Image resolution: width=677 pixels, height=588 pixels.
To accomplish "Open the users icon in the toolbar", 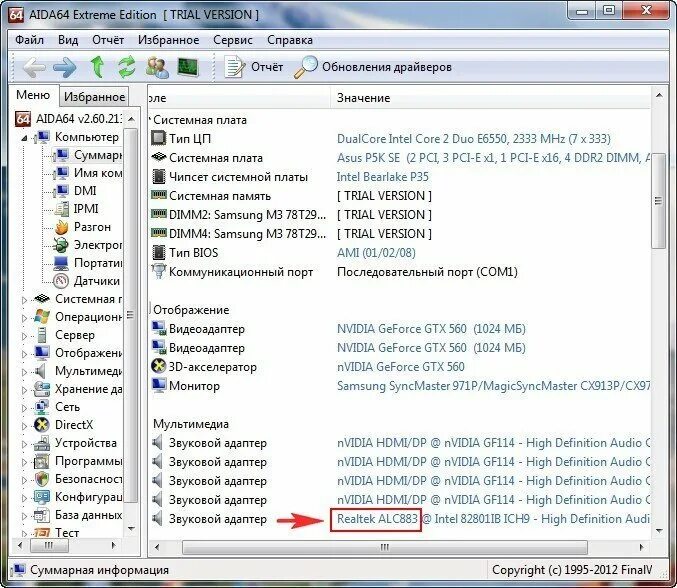I will 157,67.
